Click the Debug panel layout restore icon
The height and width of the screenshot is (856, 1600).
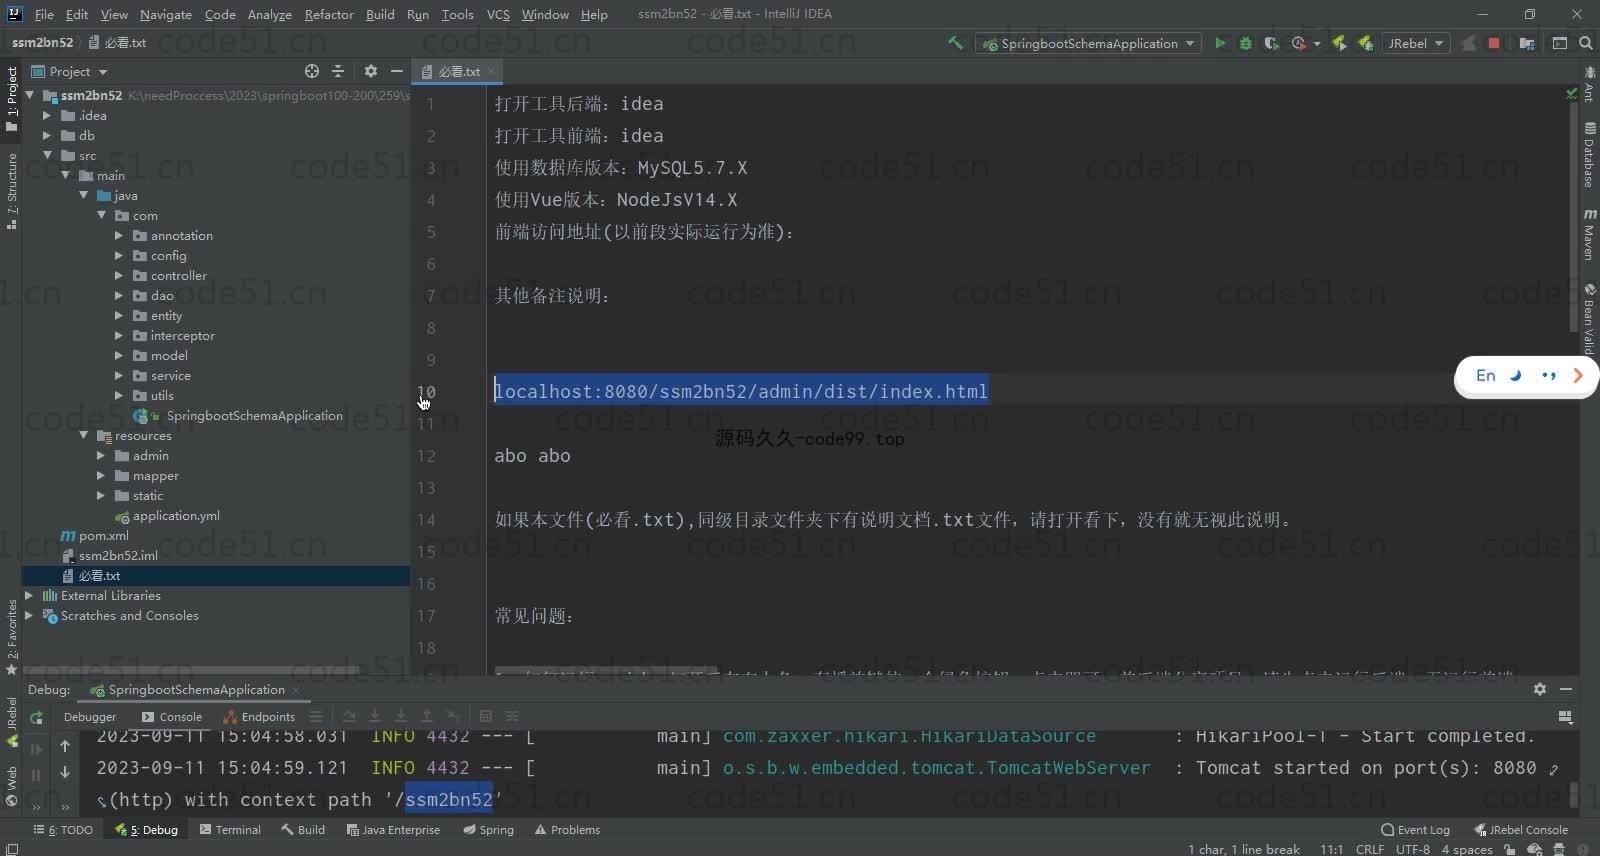click(x=1566, y=716)
